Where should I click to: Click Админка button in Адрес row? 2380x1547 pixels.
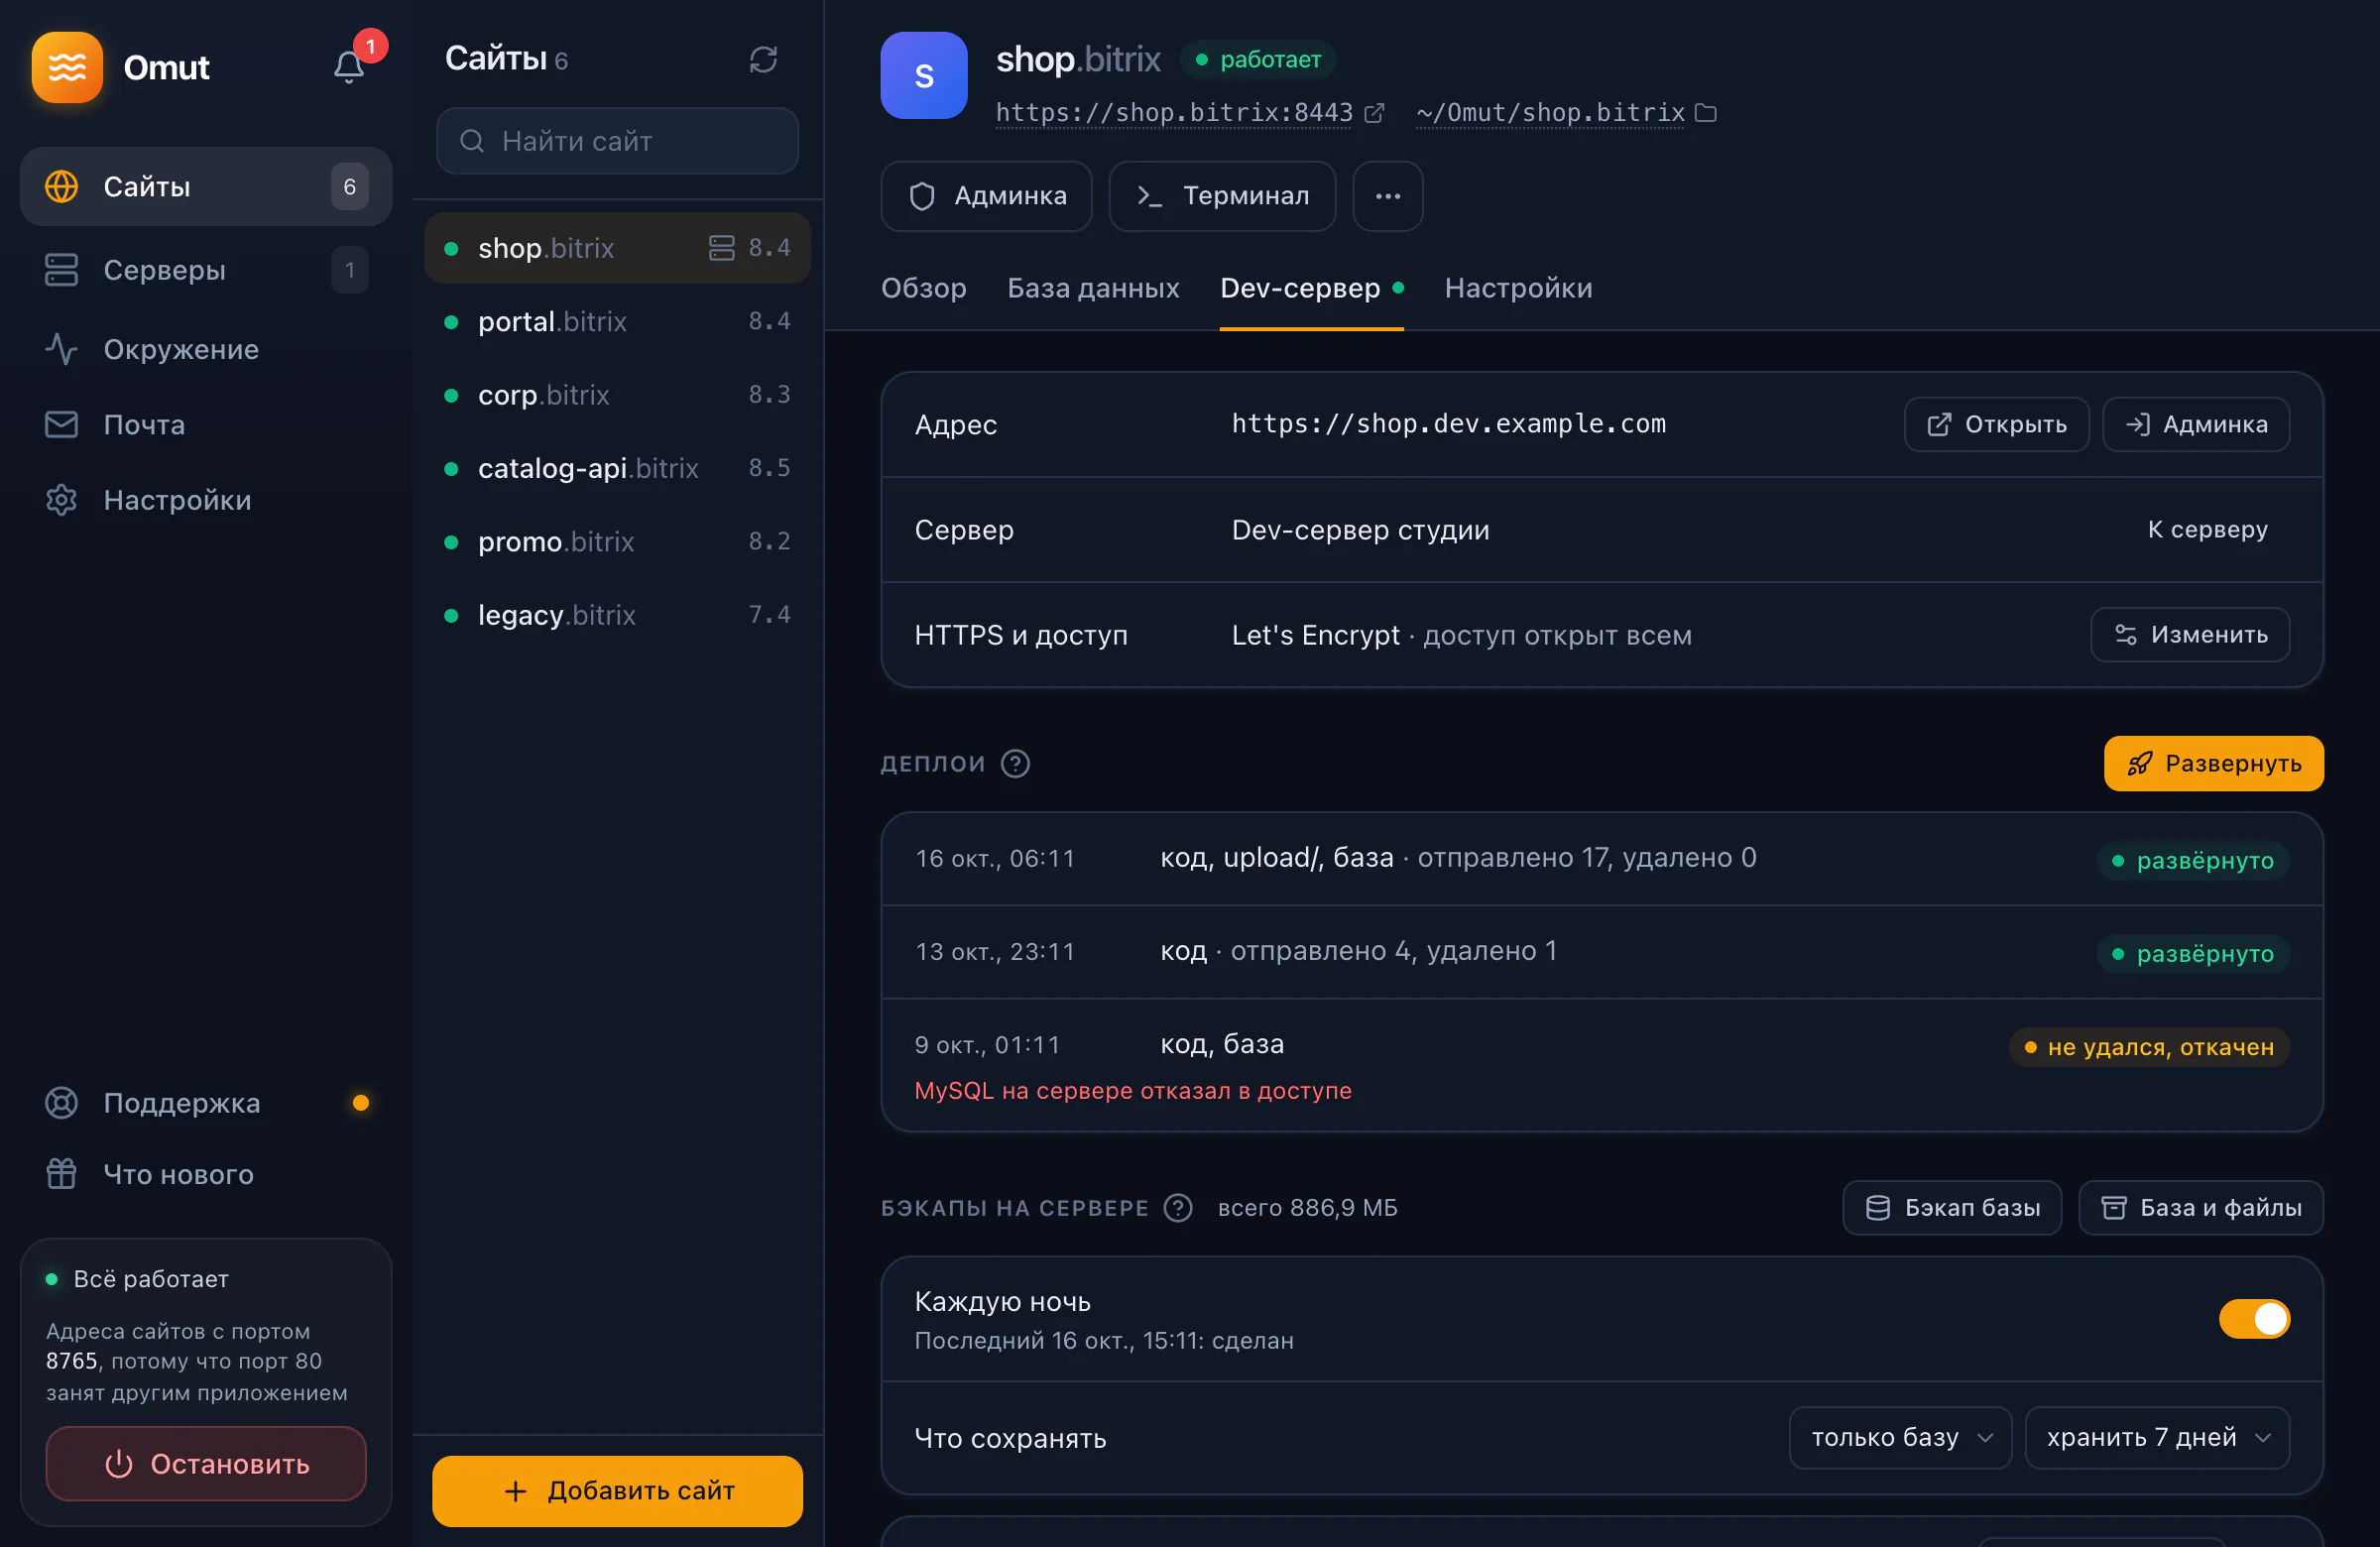point(2196,424)
